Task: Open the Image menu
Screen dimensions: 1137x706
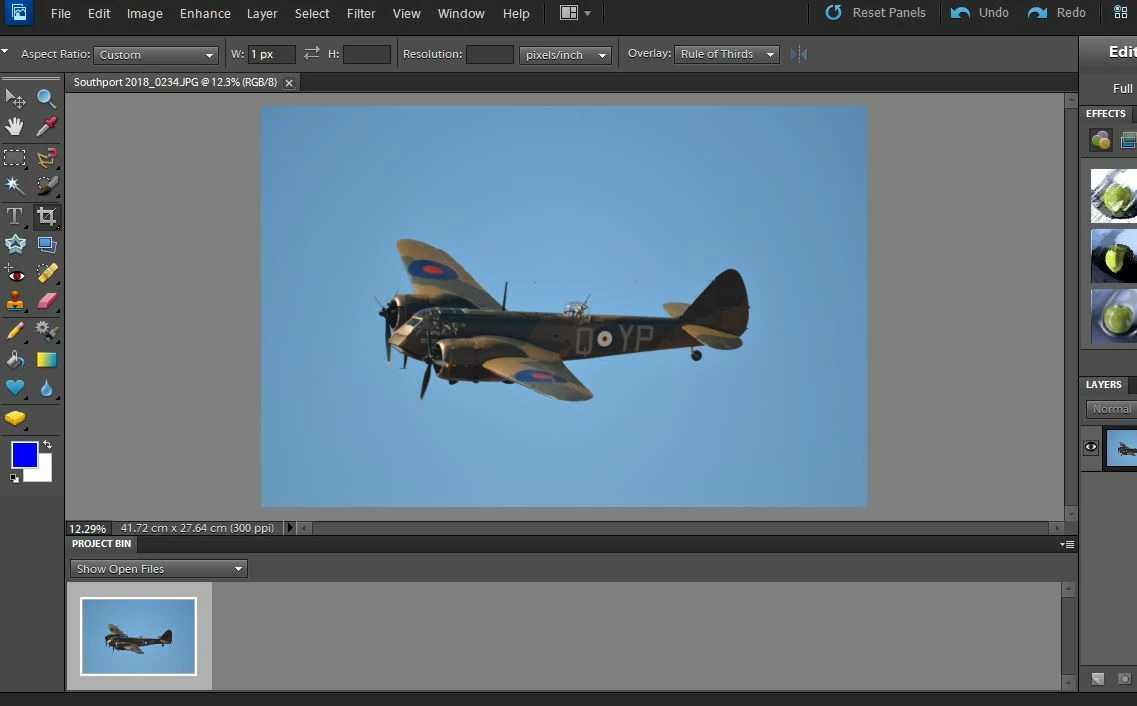Action: (x=145, y=14)
